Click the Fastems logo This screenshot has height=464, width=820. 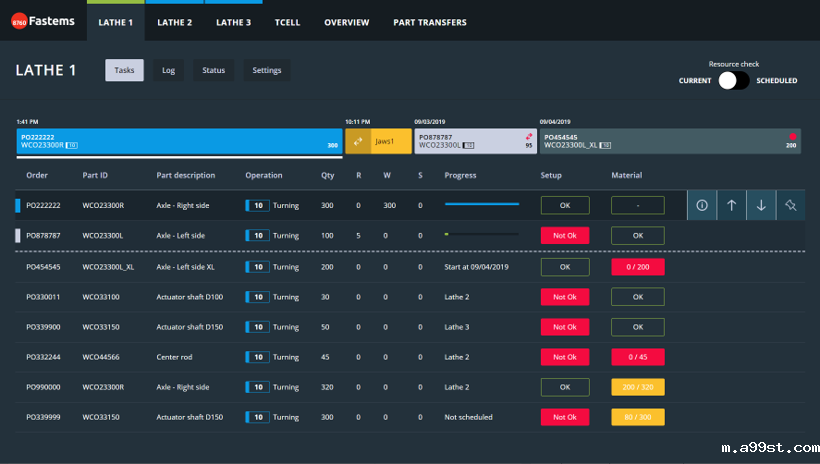pos(43,21)
